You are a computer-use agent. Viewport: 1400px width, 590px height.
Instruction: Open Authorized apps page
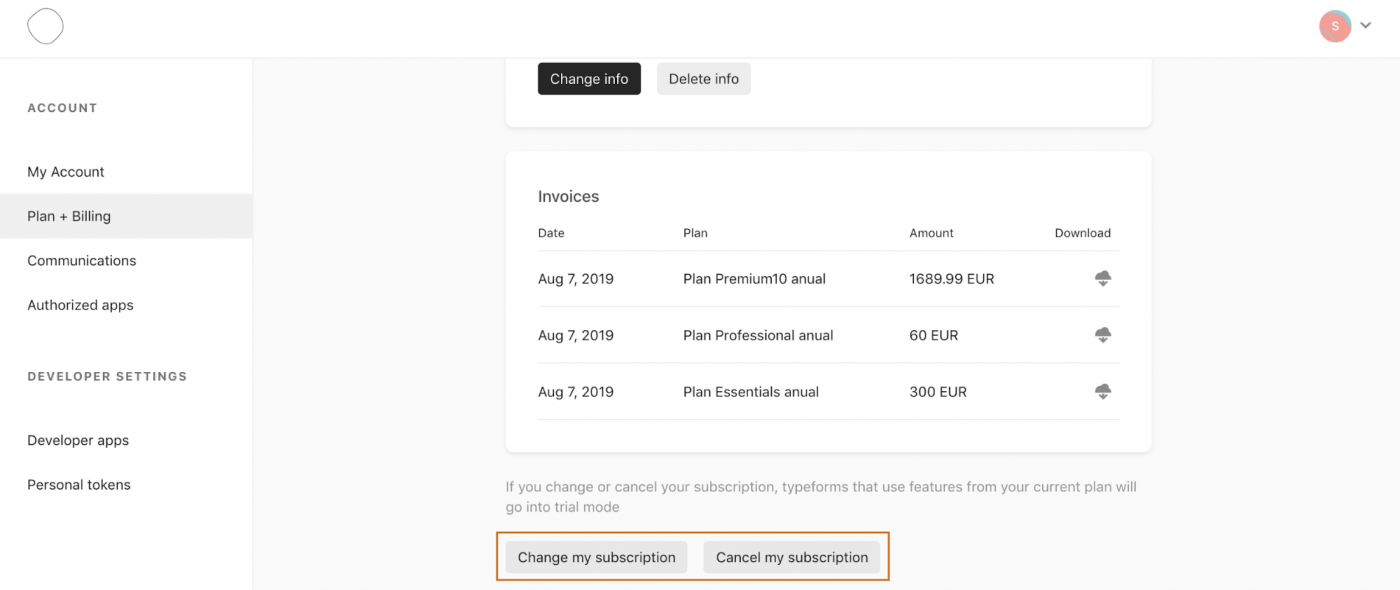coord(80,305)
